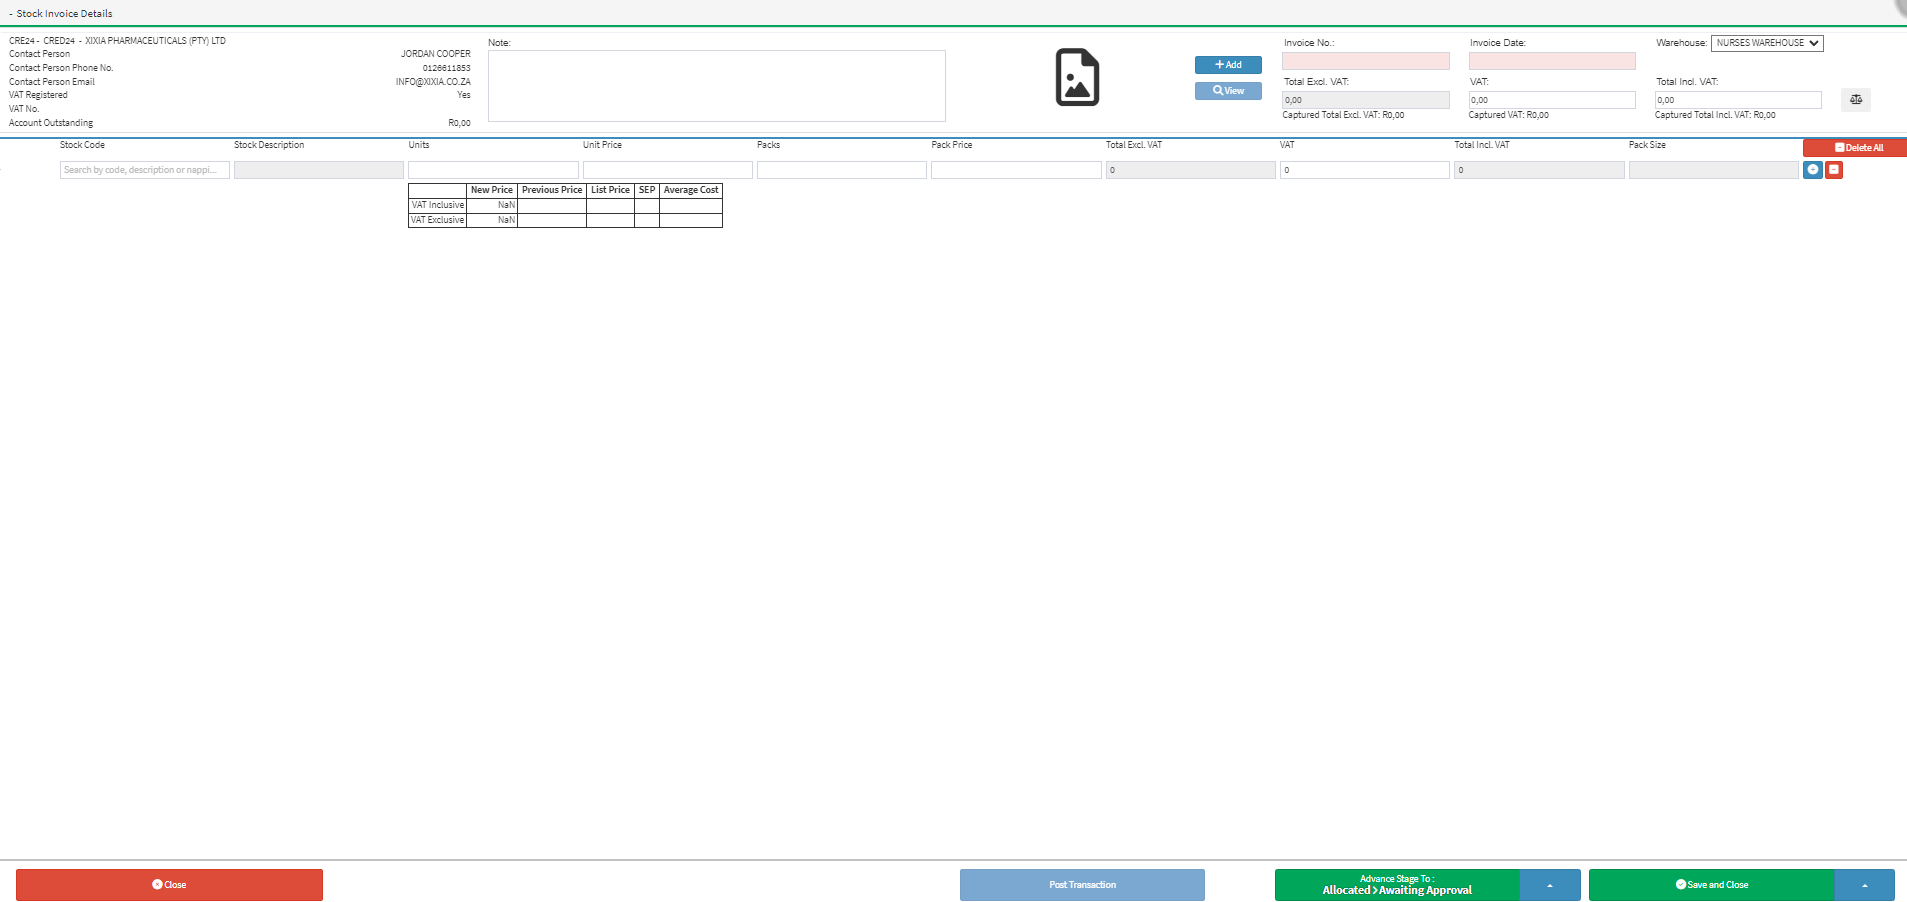Click the 'Pack Size' column header
The height and width of the screenshot is (902, 1907).
(1647, 145)
